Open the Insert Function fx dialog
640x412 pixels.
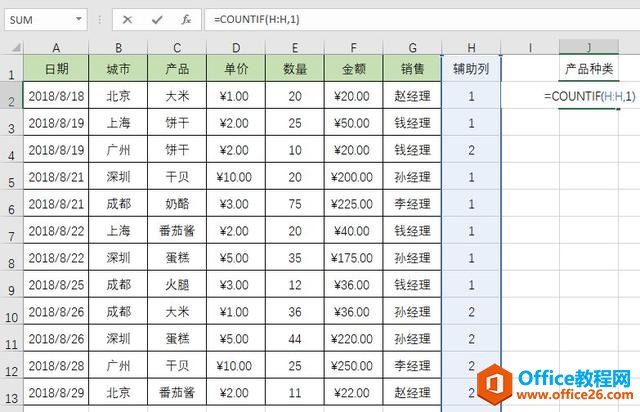[x=186, y=19]
